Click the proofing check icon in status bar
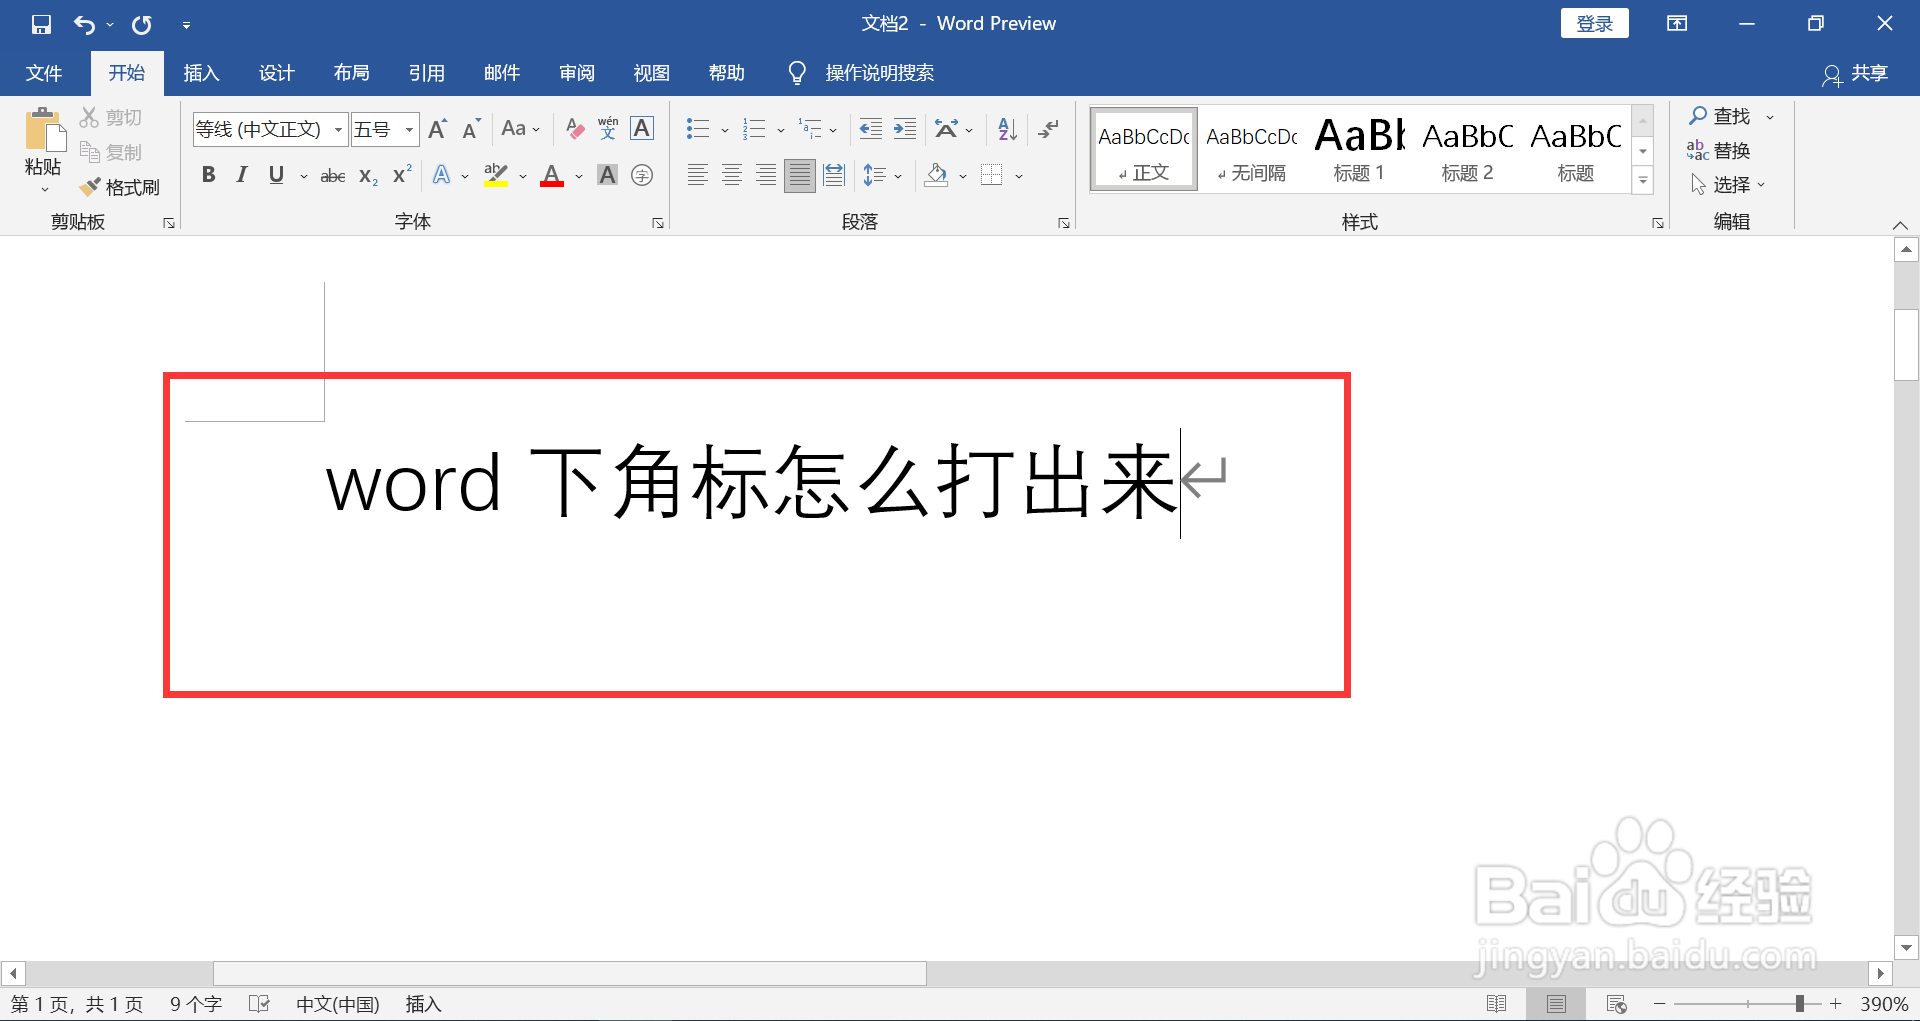Image resolution: width=1920 pixels, height=1021 pixels. (259, 1004)
